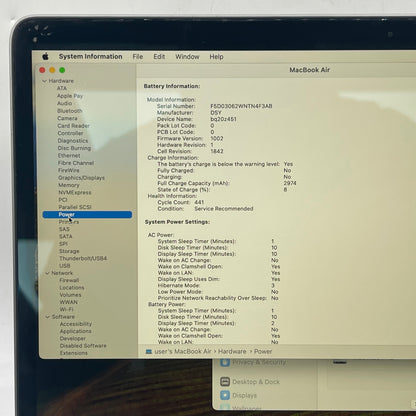The height and width of the screenshot is (416, 416).
Task: Open the Help menu
Action: point(216,57)
